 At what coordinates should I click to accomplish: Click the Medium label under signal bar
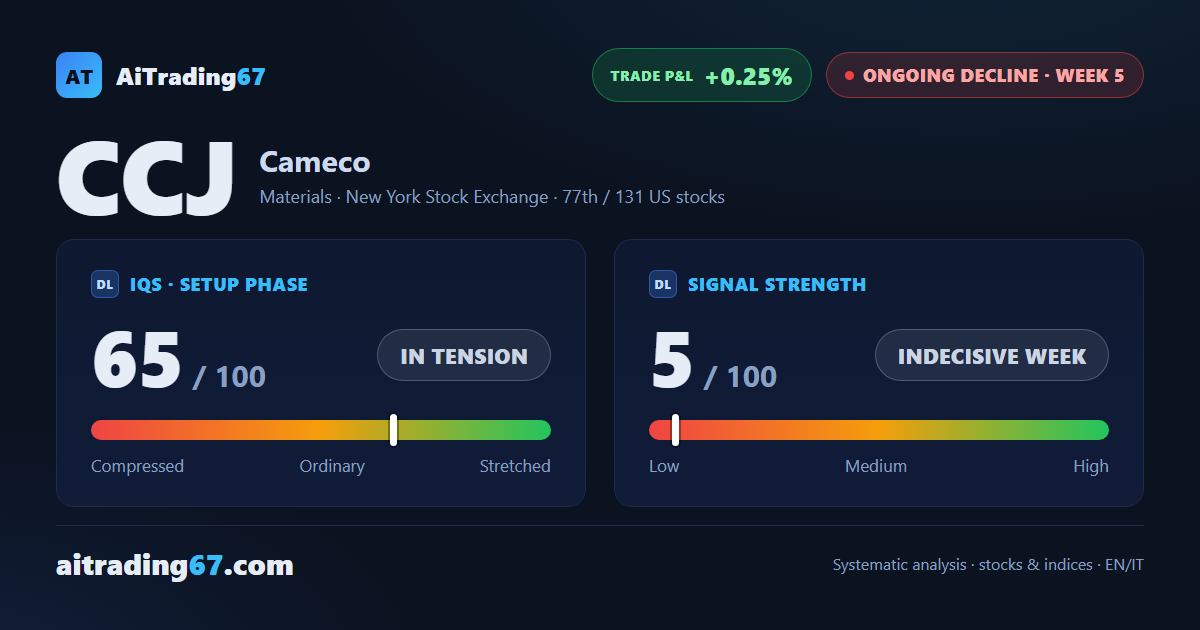[x=876, y=466]
